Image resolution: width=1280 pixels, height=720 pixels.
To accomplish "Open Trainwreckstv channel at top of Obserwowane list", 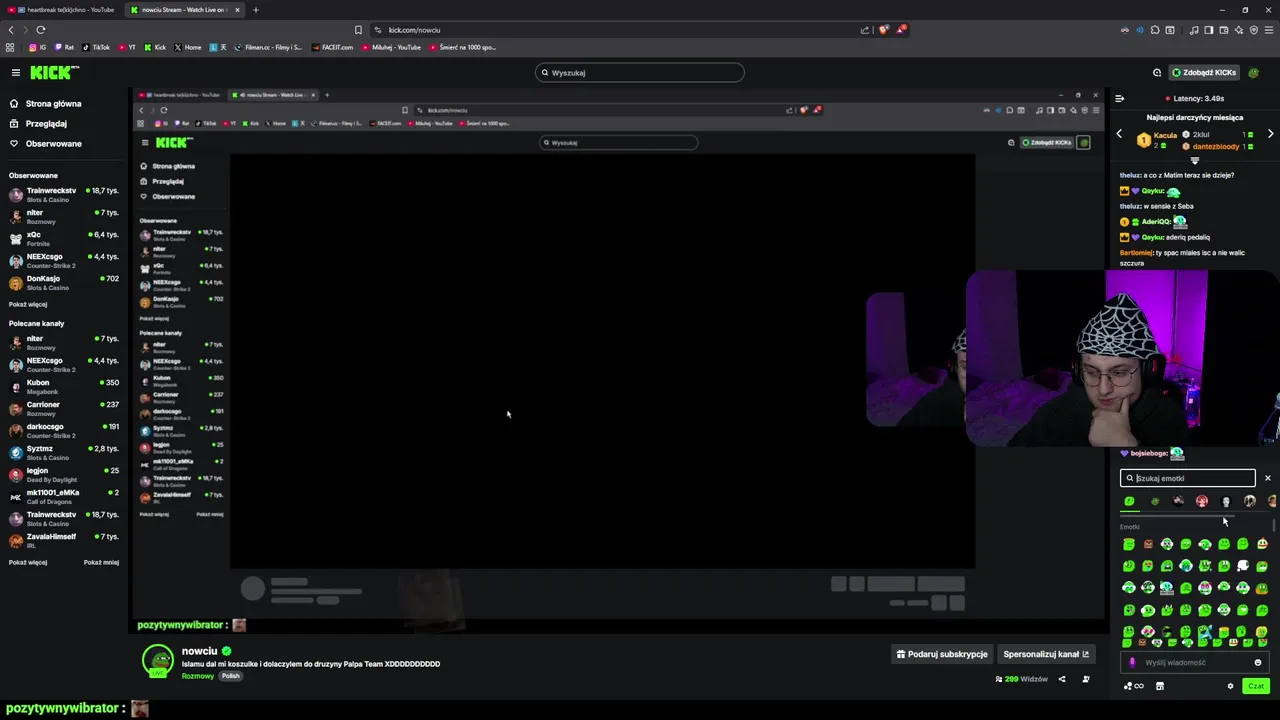I will coord(64,194).
